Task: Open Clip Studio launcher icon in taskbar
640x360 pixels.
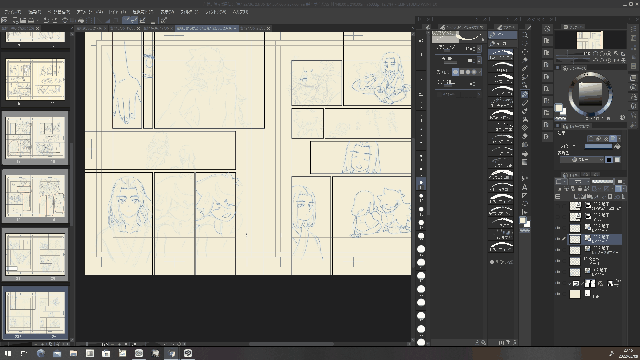Action: 188,353
